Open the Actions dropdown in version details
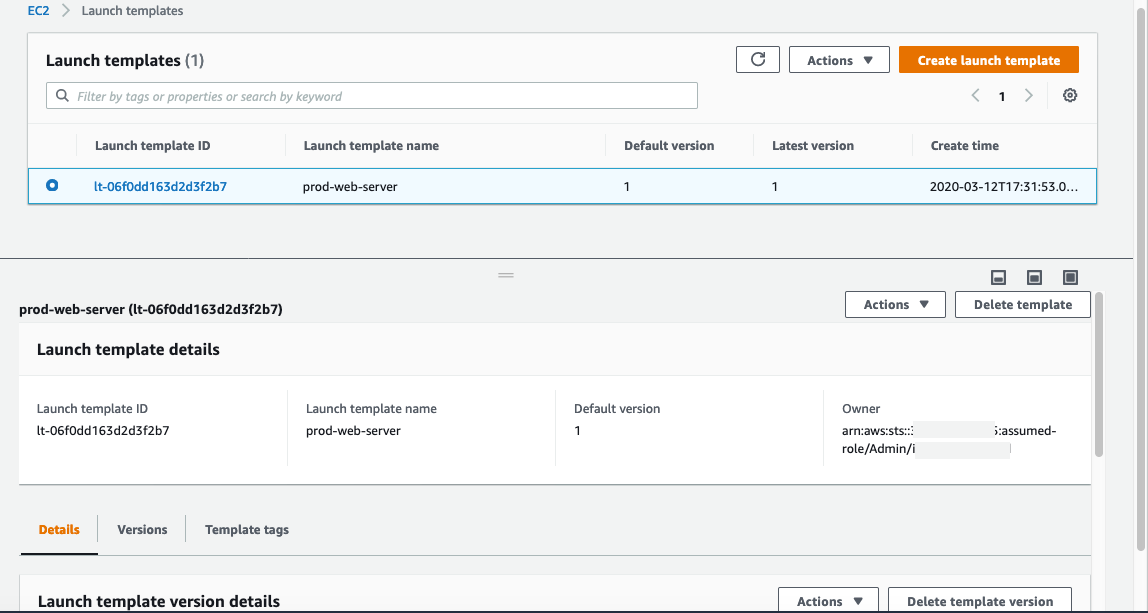1148x613 pixels. coord(828,601)
